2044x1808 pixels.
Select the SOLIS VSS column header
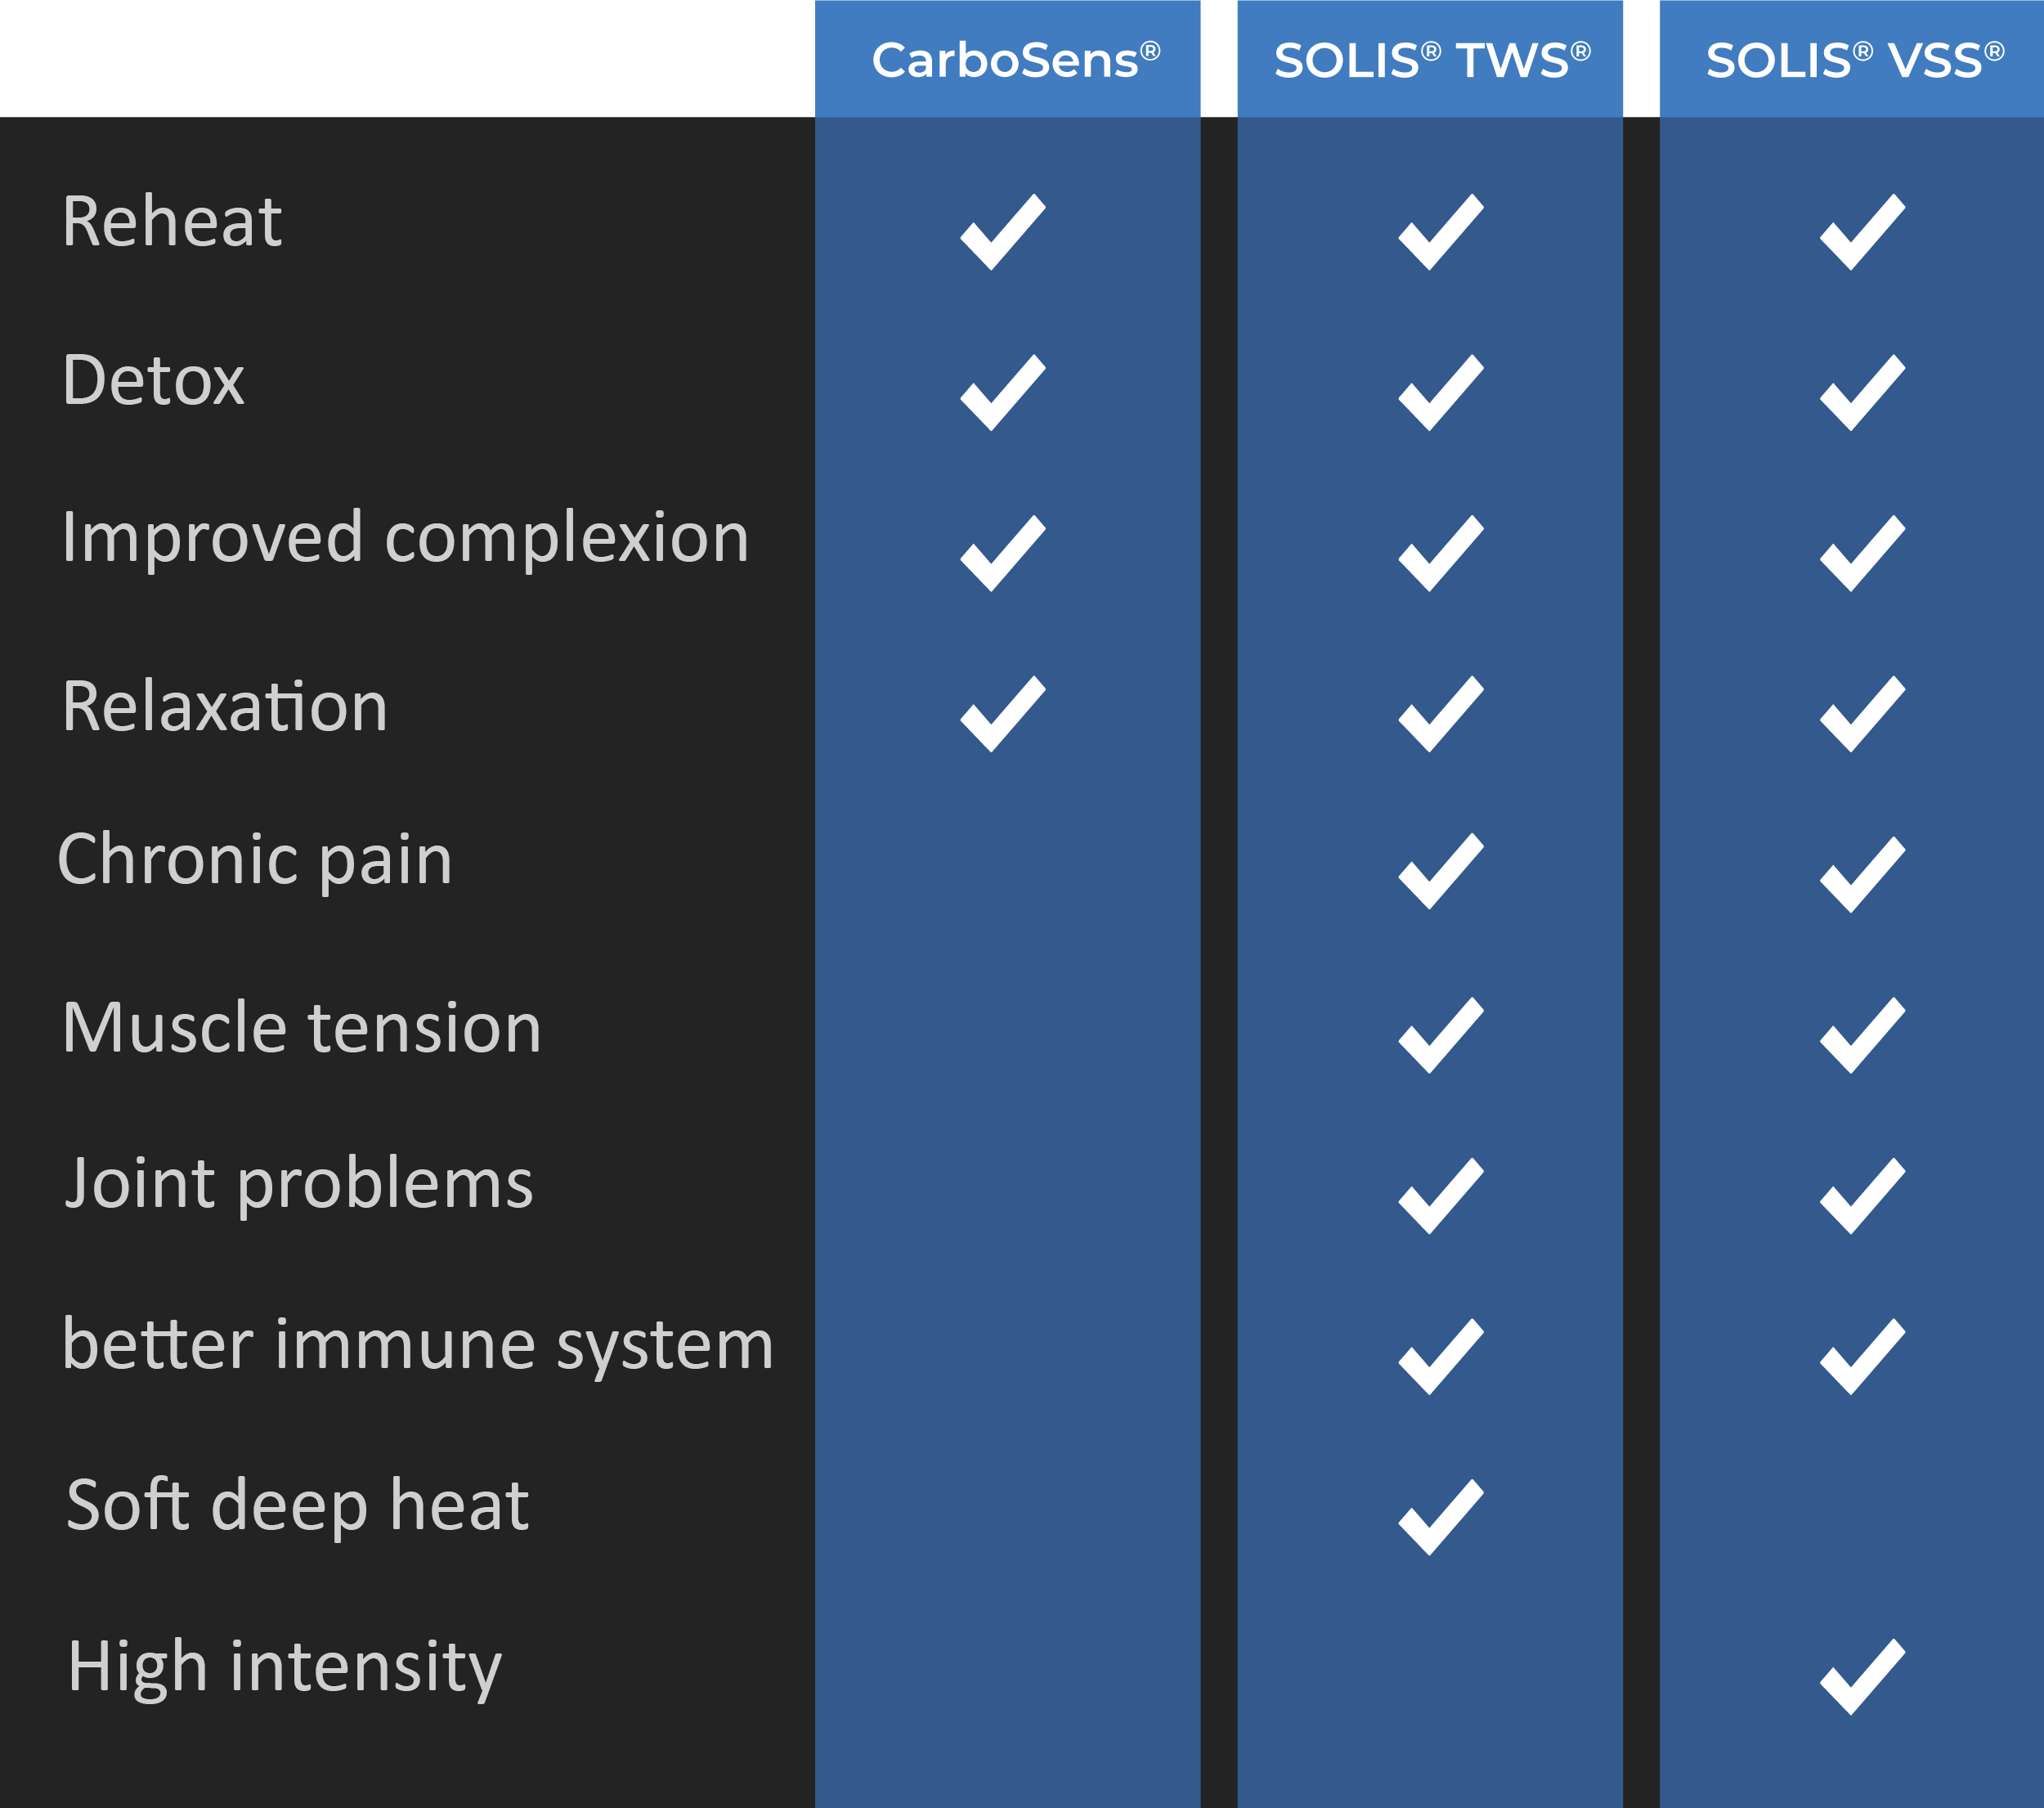coord(1854,60)
